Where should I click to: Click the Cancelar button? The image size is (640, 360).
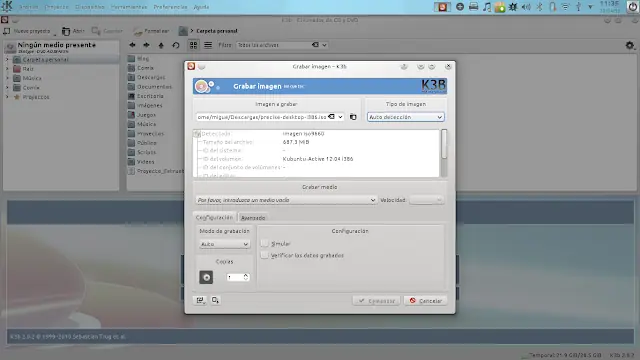pyautogui.click(x=426, y=301)
